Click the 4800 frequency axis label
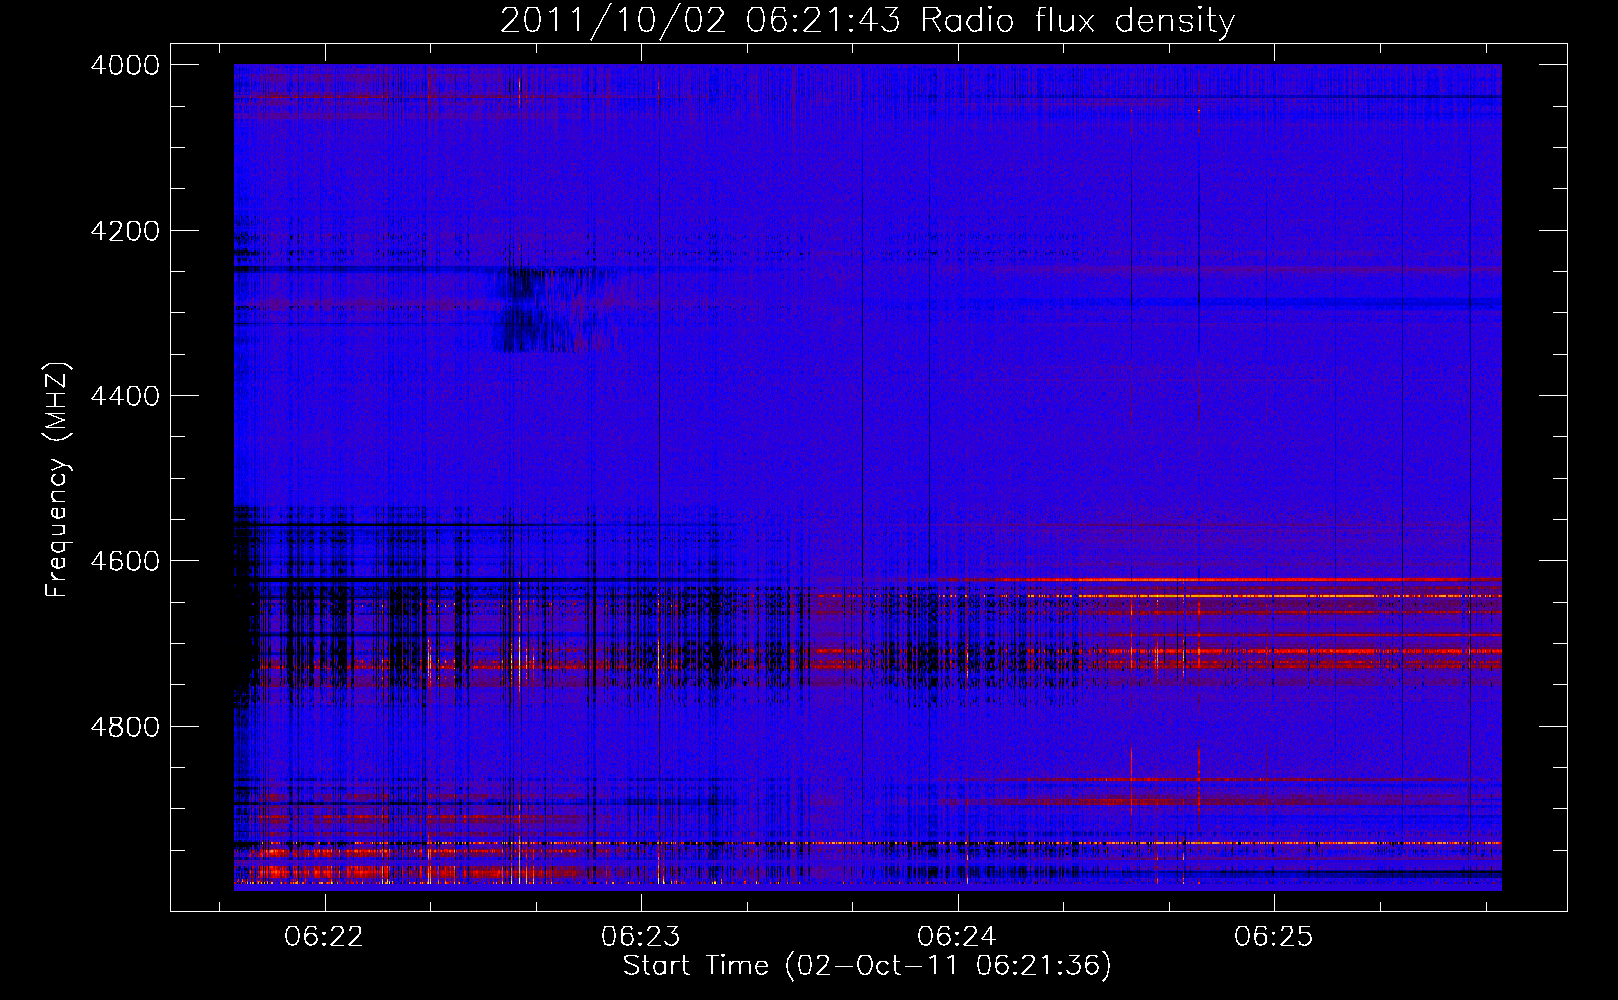This screenshot has width=1618, height=1000. [x=125, y=727]
